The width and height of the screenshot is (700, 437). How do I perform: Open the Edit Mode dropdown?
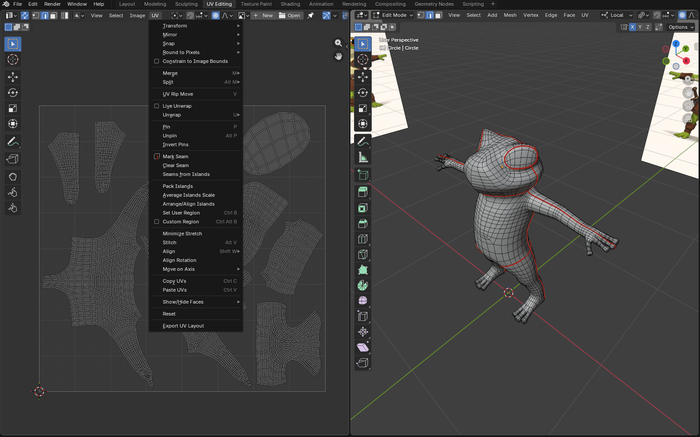tap(395, 16)
